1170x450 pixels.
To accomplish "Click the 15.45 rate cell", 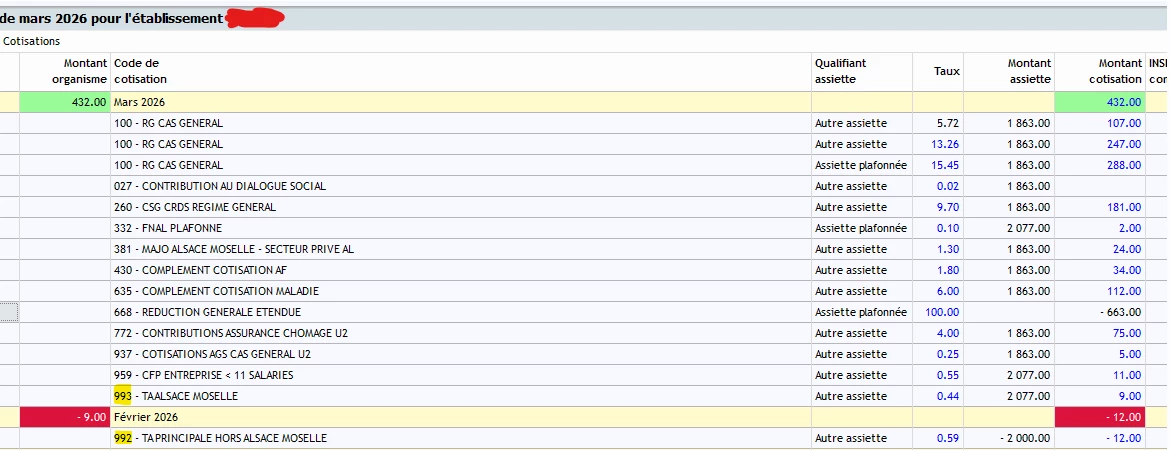I will pos(946,165).
